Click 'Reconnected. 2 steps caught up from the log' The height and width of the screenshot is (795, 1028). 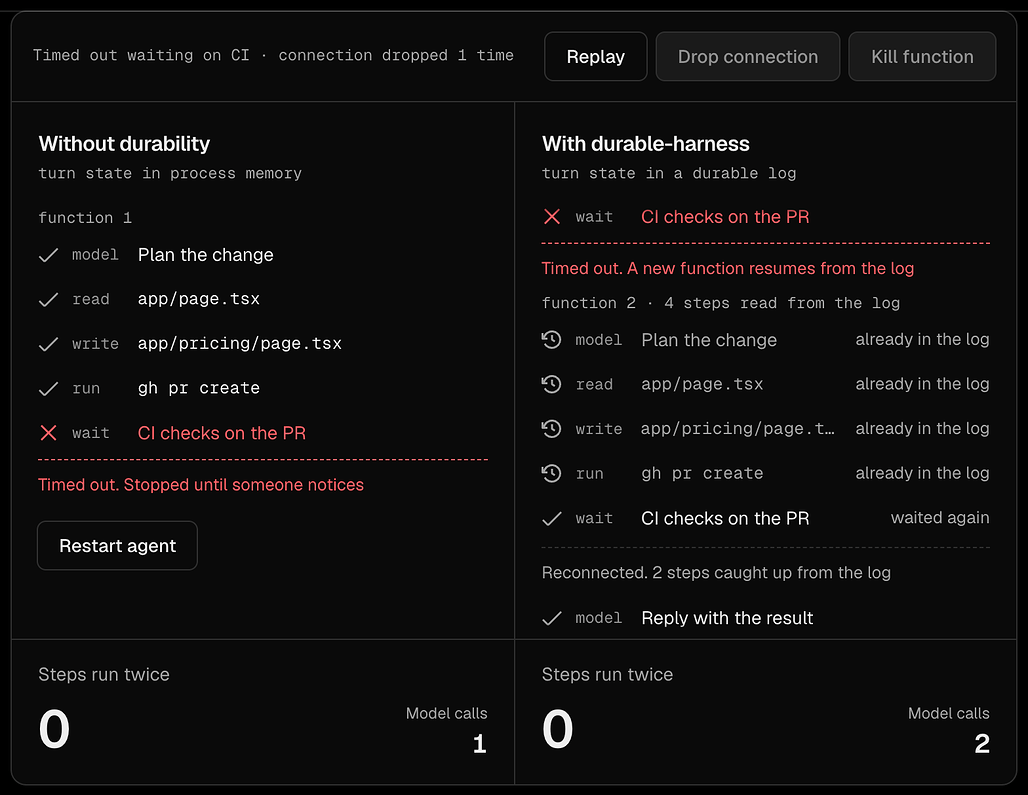pyautogui.click(x=716, y=572)
